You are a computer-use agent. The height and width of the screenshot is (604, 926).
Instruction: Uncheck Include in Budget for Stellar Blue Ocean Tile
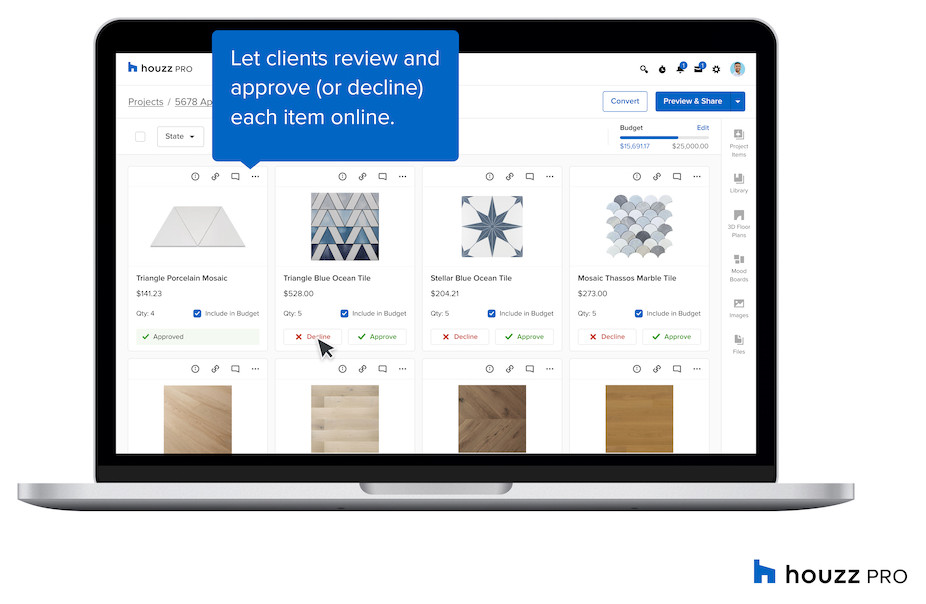point(491,314)
